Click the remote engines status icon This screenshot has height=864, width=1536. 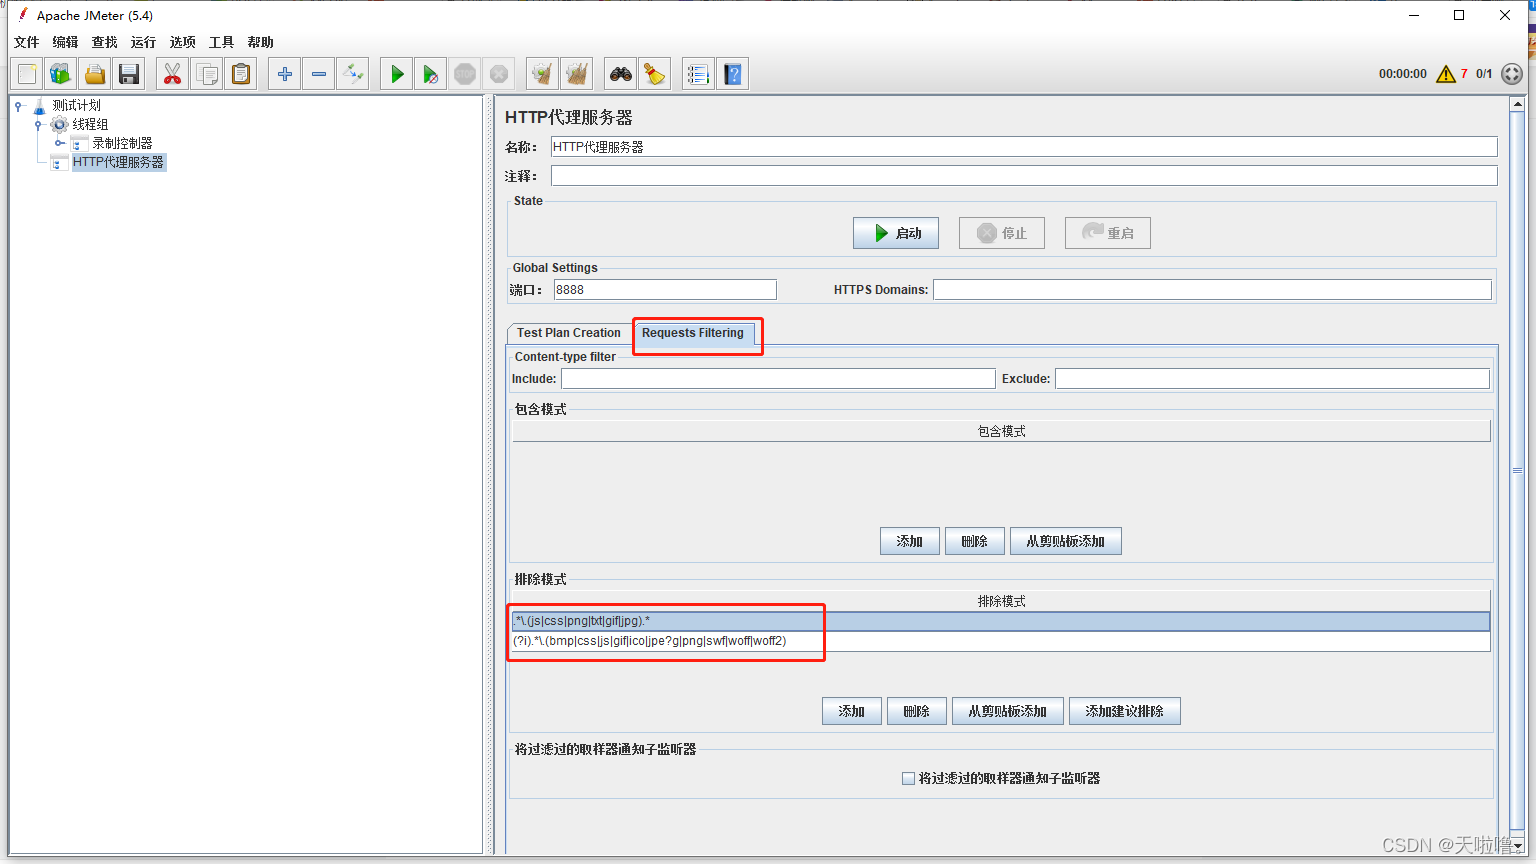(x=1512, y=74)
